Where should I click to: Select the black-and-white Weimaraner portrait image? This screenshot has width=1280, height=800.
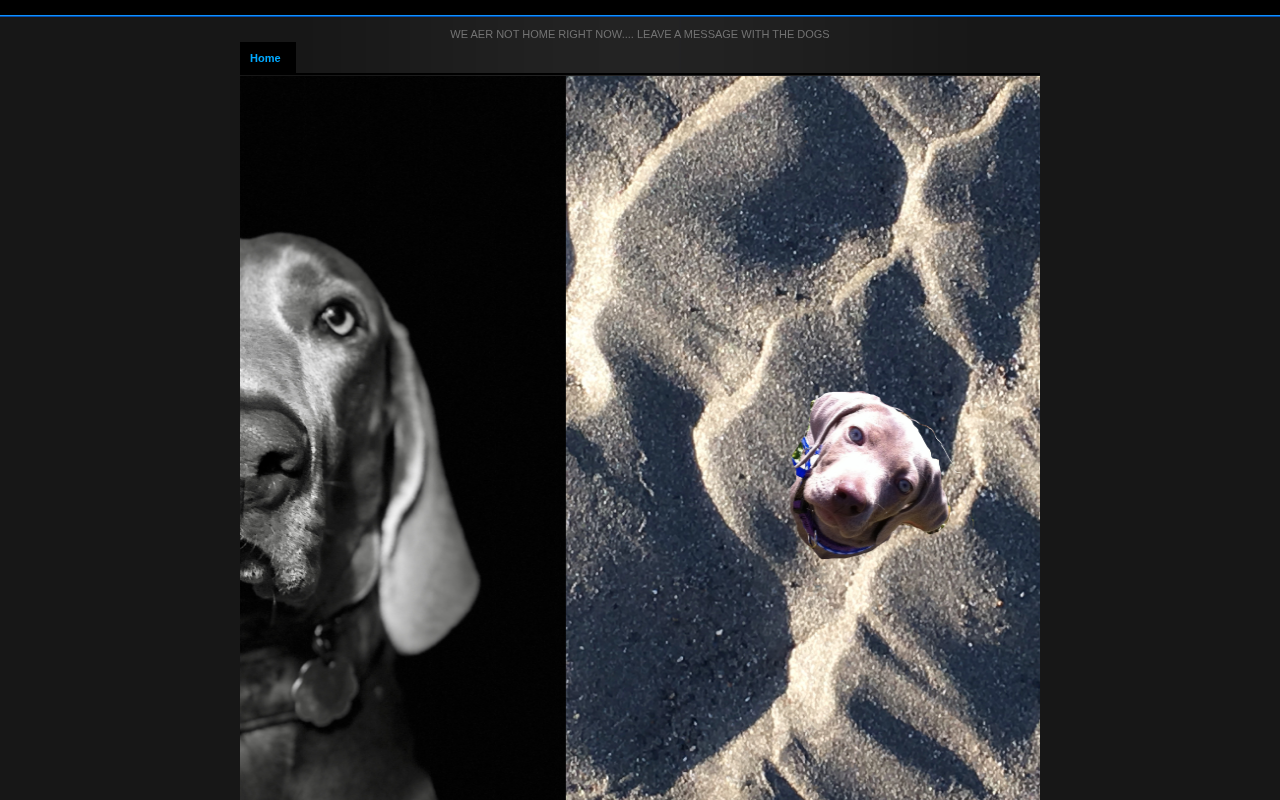coord(403,438)
